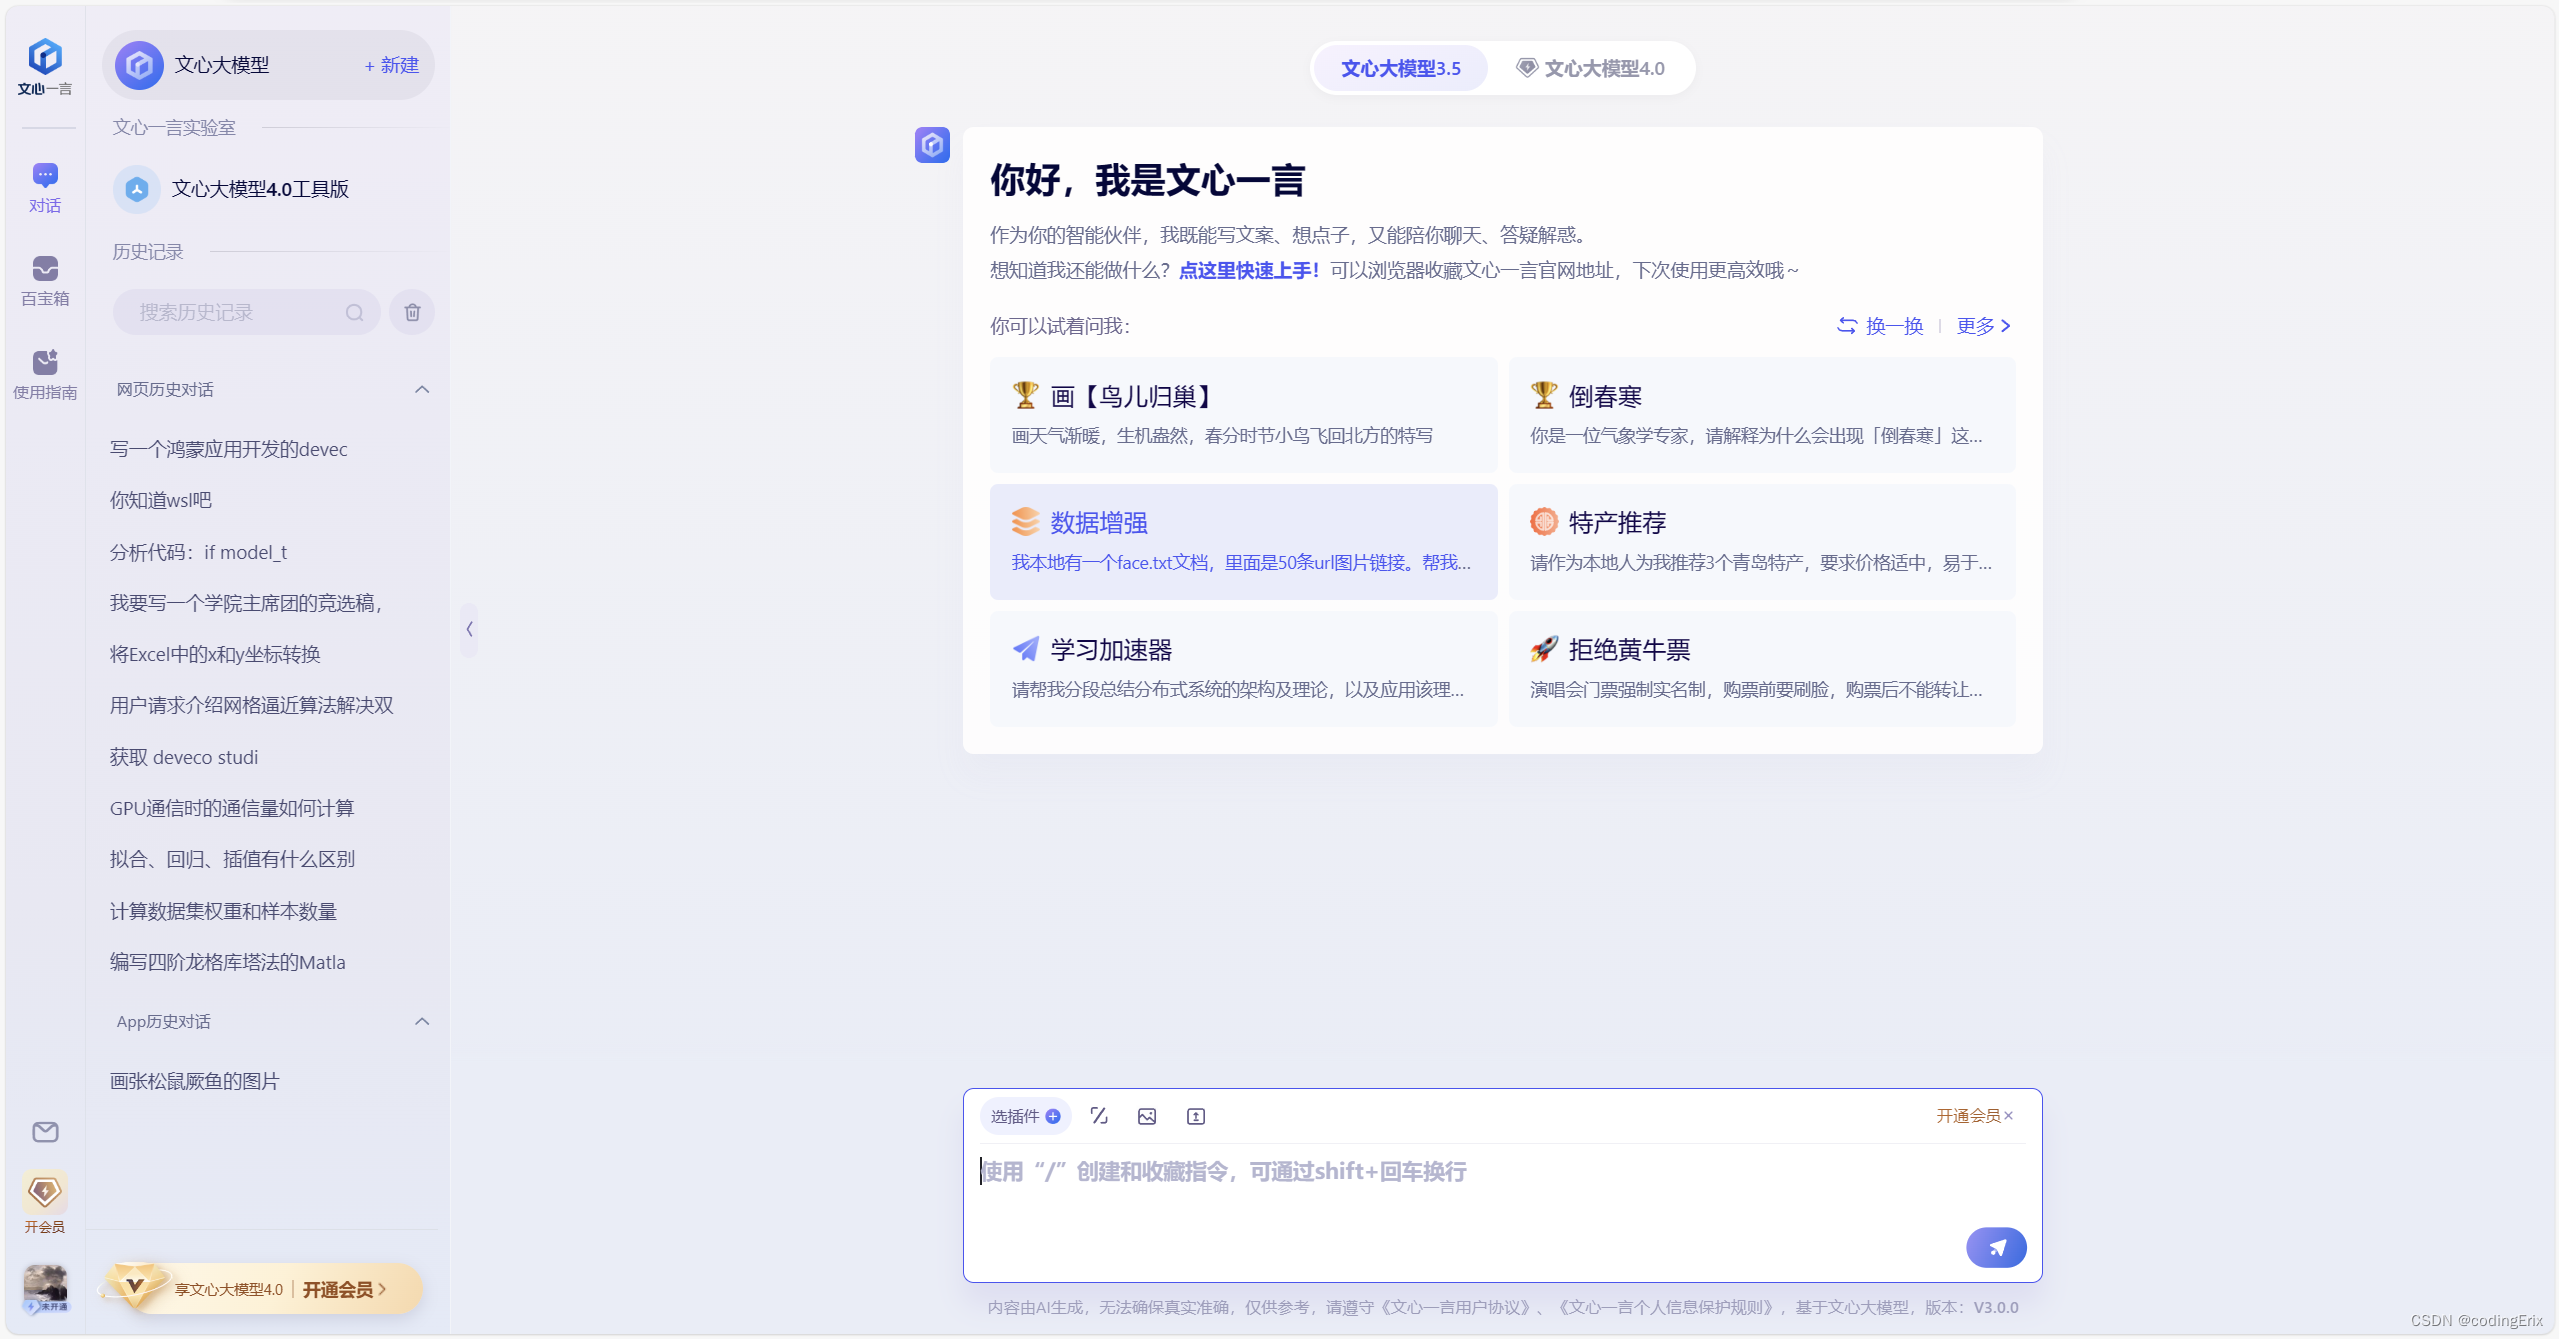Send message with the paper plane button

click(x=1996, y=1247)
